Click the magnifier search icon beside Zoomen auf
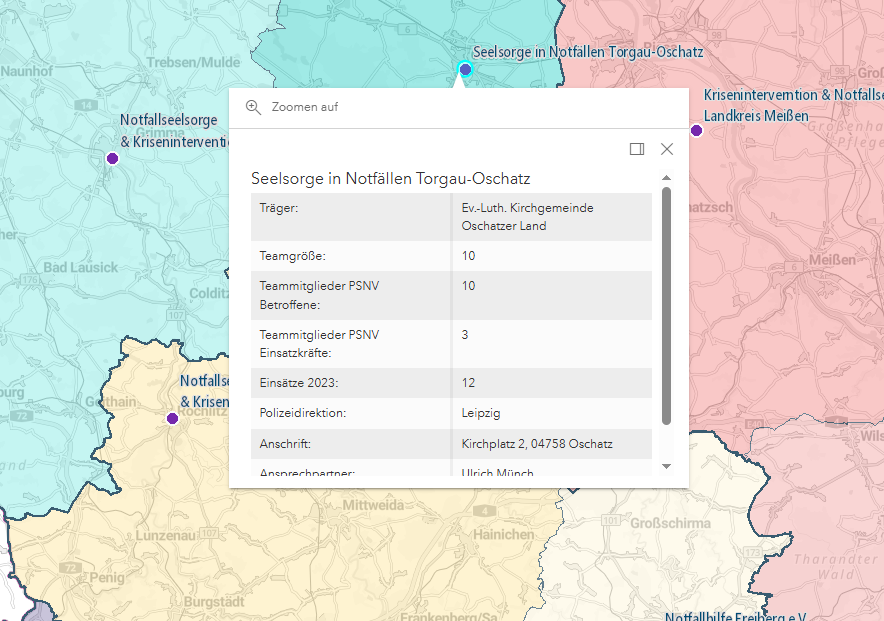 pos(253,107)
